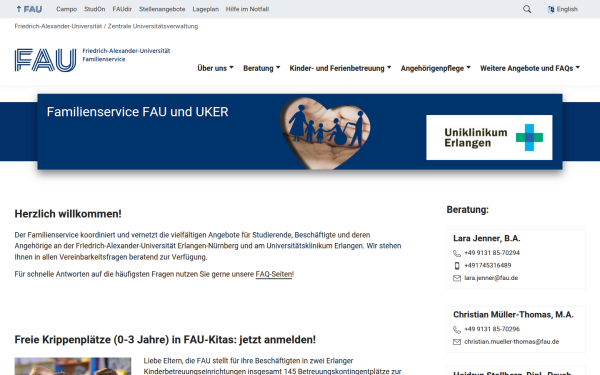Go to Zentrale Universitätsverwaltung breadcrumb
Screen dimensions: 600x375
(153, 26)
